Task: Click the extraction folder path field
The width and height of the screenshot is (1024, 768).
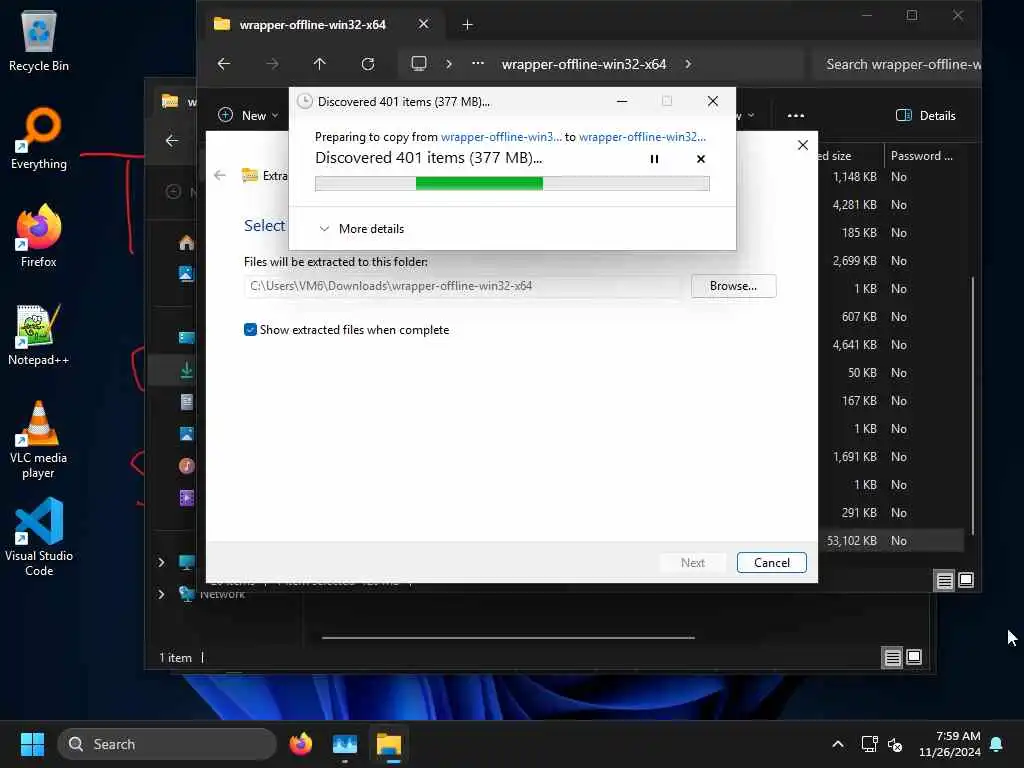Action: 464,286
